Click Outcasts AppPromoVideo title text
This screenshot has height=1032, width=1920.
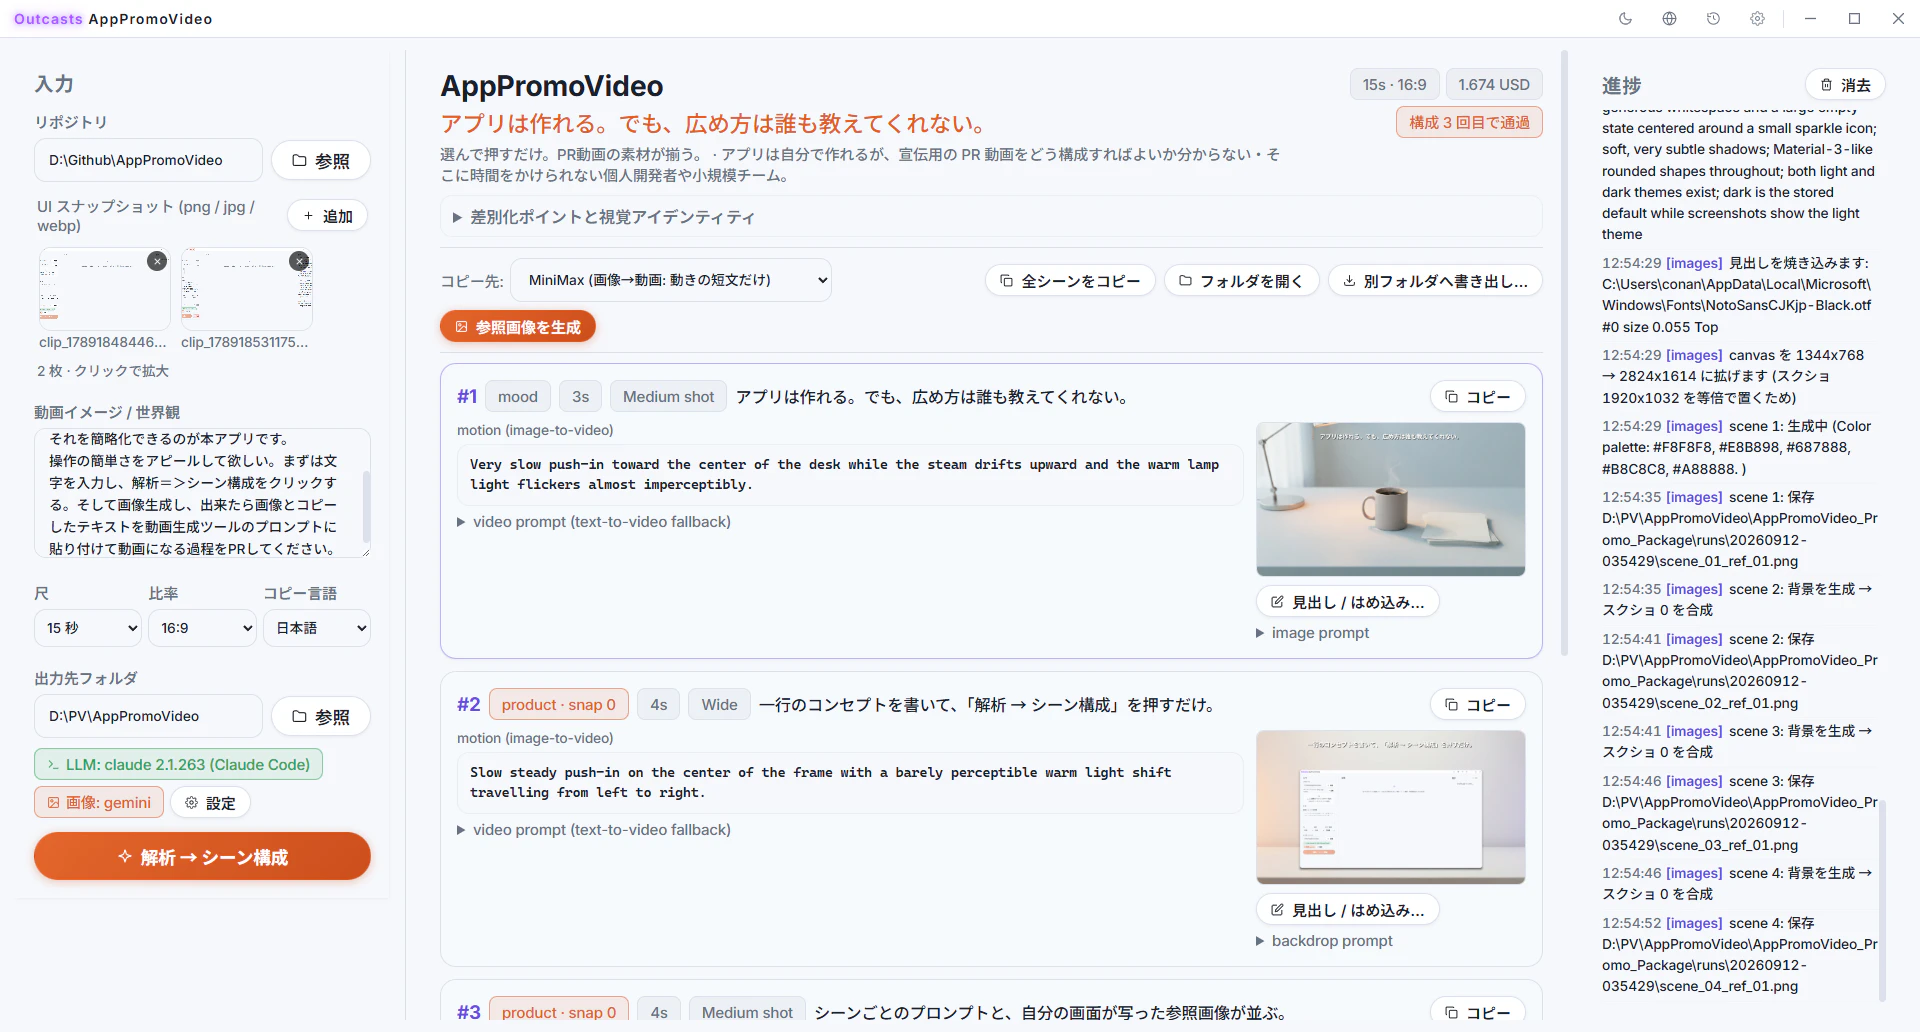113,19
